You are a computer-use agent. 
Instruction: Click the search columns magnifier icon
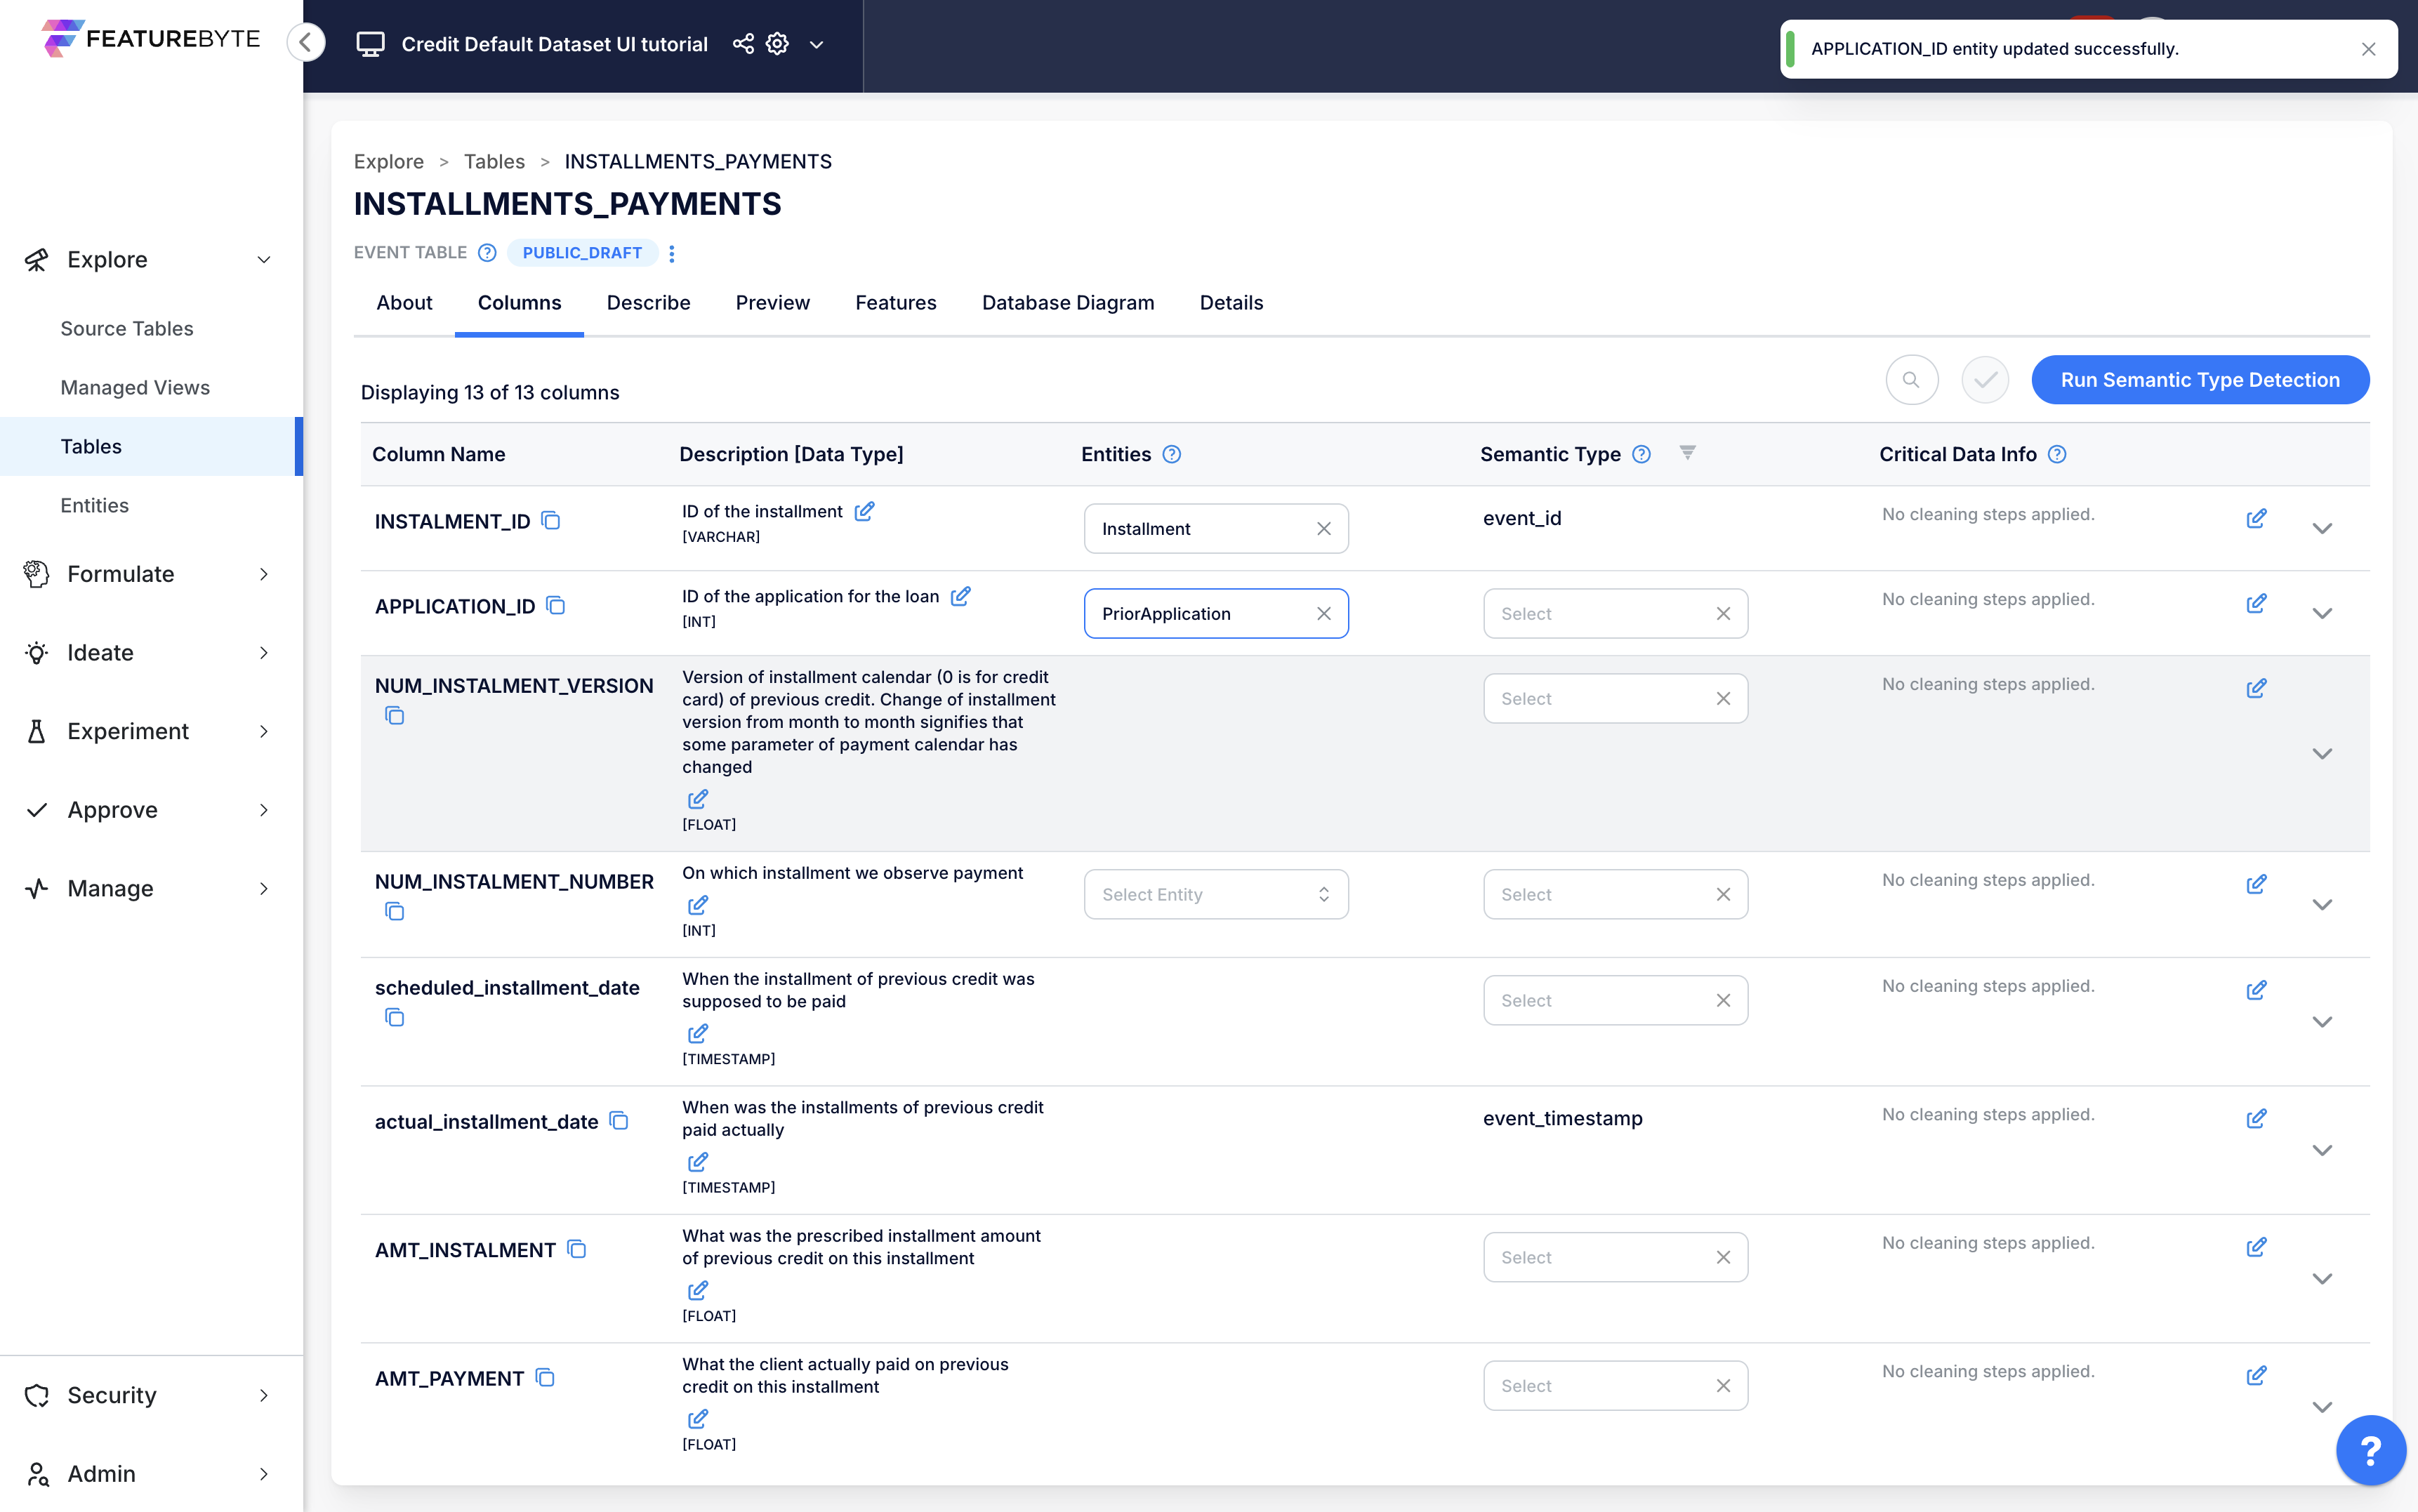point(1911,380)
